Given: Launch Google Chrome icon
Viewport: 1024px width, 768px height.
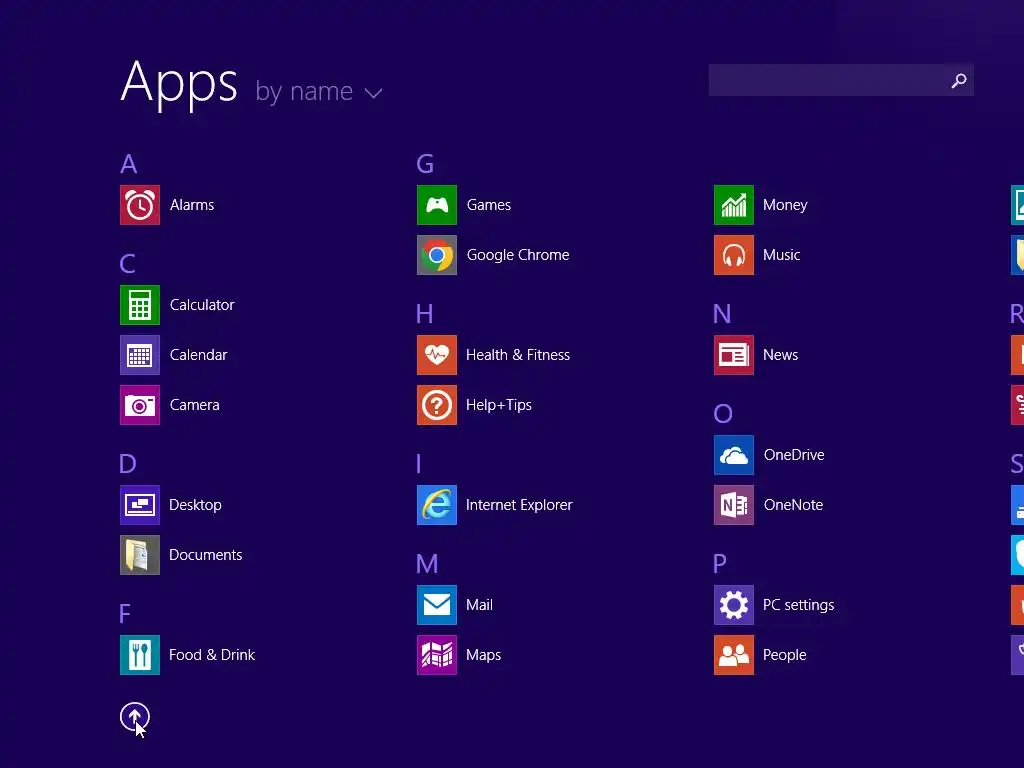Looking at the screenshot, I should (x=437, y=255).
